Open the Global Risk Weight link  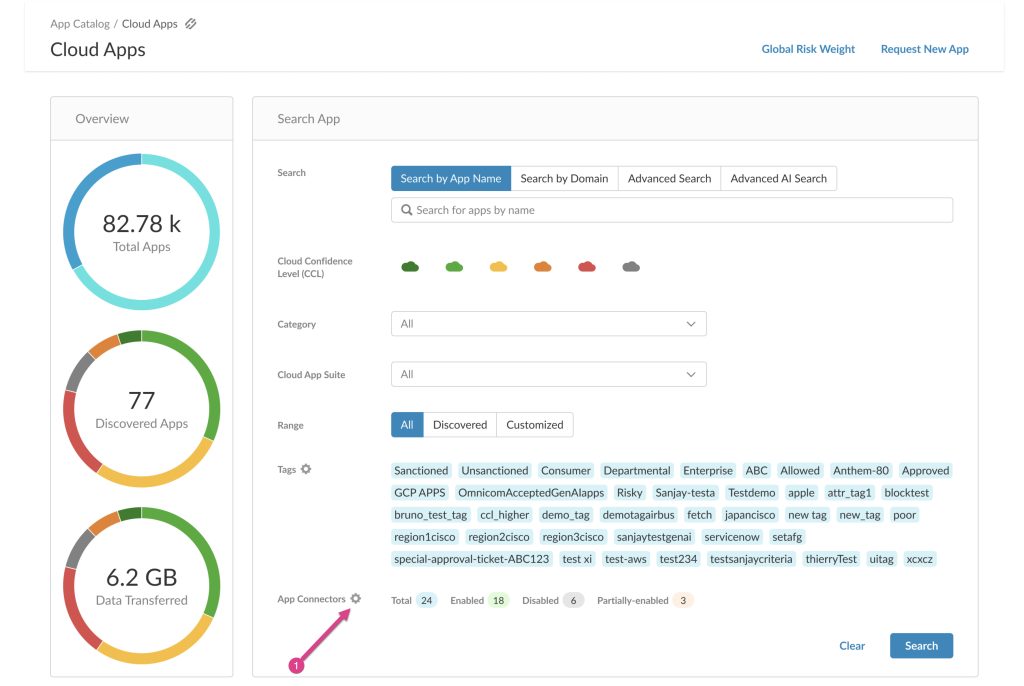[808, 49]
